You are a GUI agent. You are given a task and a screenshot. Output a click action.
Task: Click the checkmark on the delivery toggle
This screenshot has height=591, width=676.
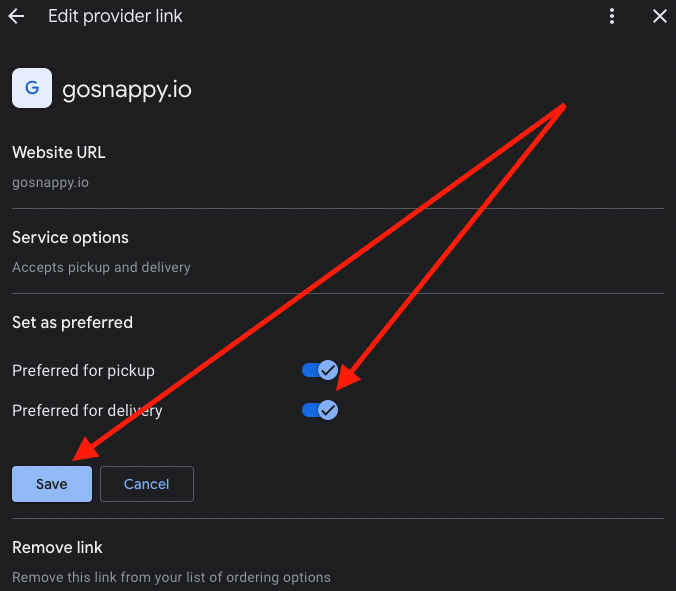328,410
